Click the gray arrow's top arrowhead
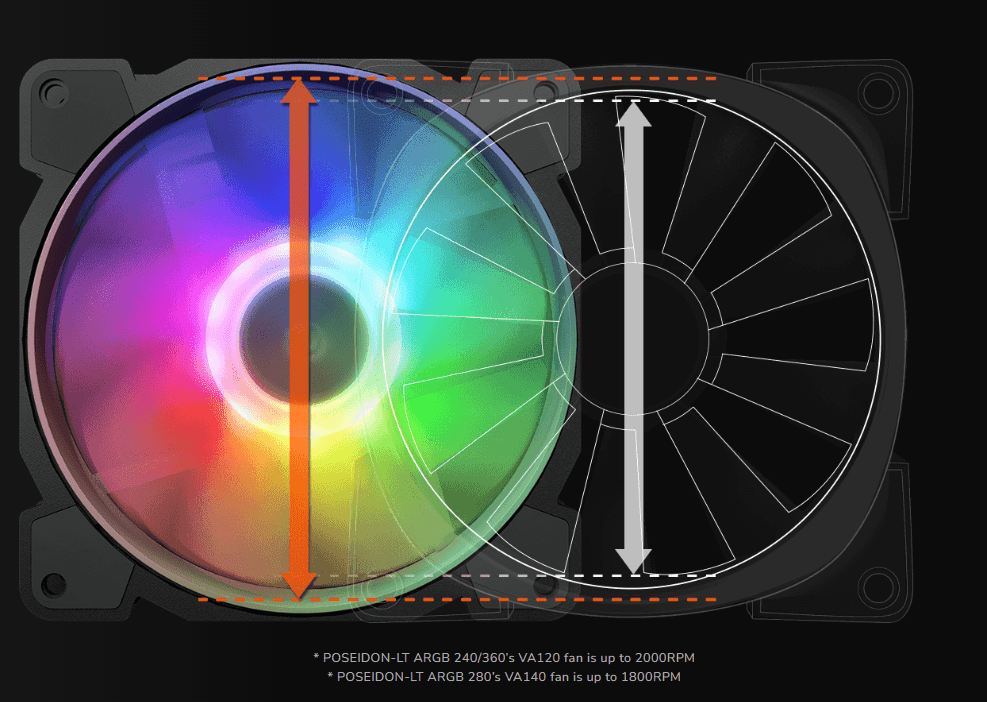 632,113
